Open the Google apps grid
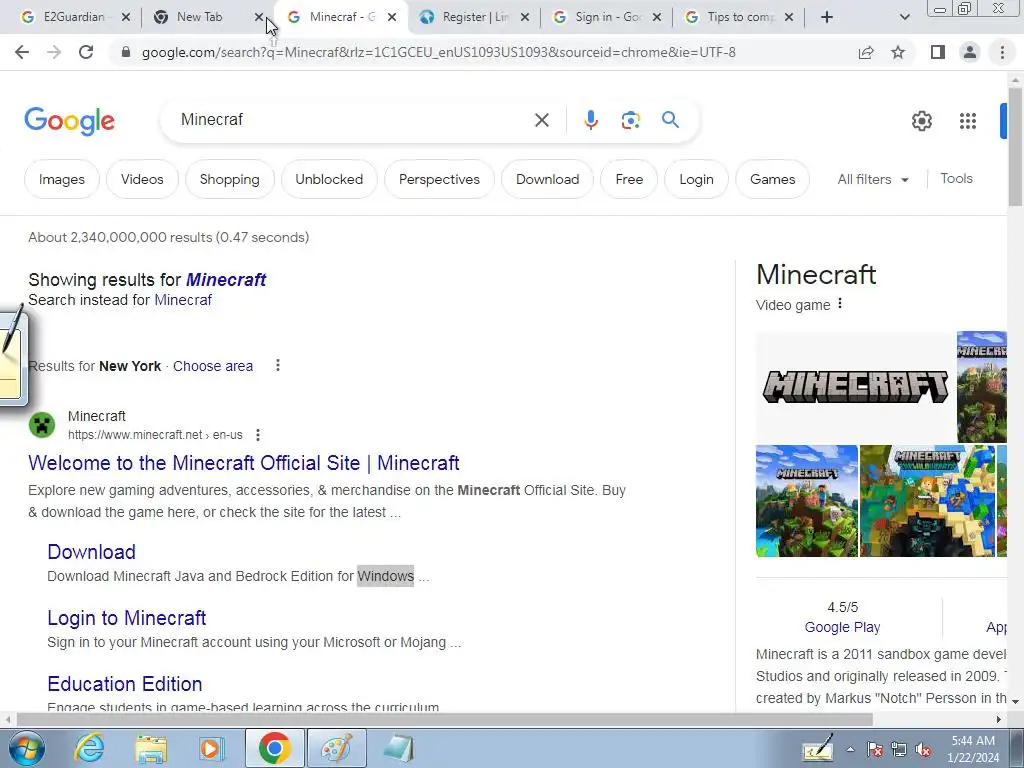Image resolution: width=1024 pixels, height=768 pixels. (x=968, y=121)
